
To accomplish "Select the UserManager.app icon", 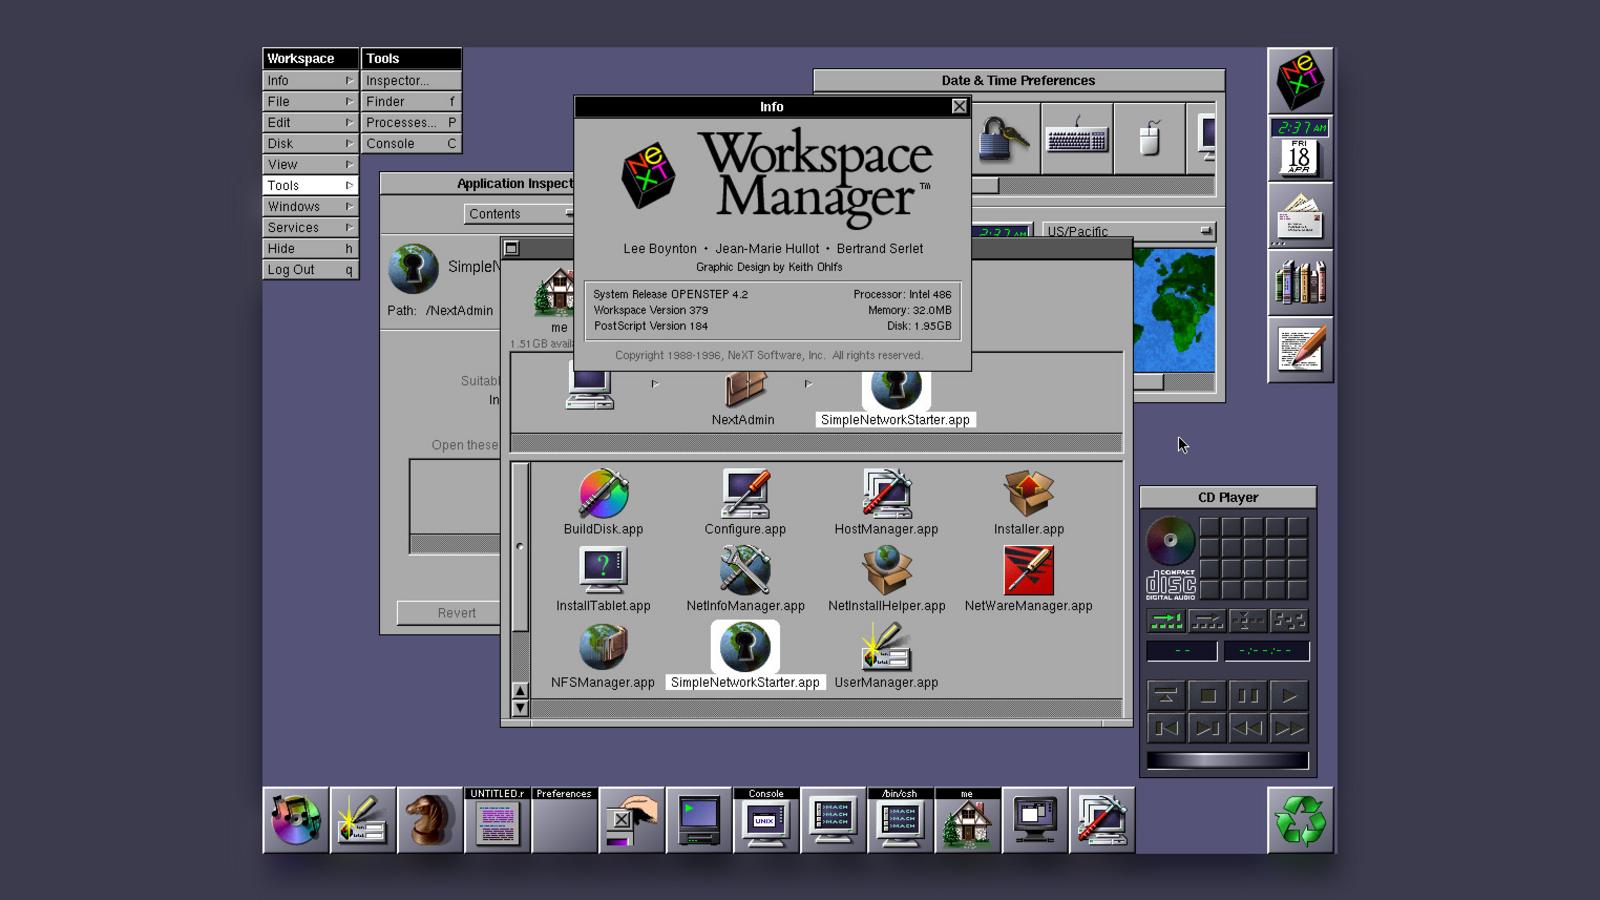I will point(886,647).
